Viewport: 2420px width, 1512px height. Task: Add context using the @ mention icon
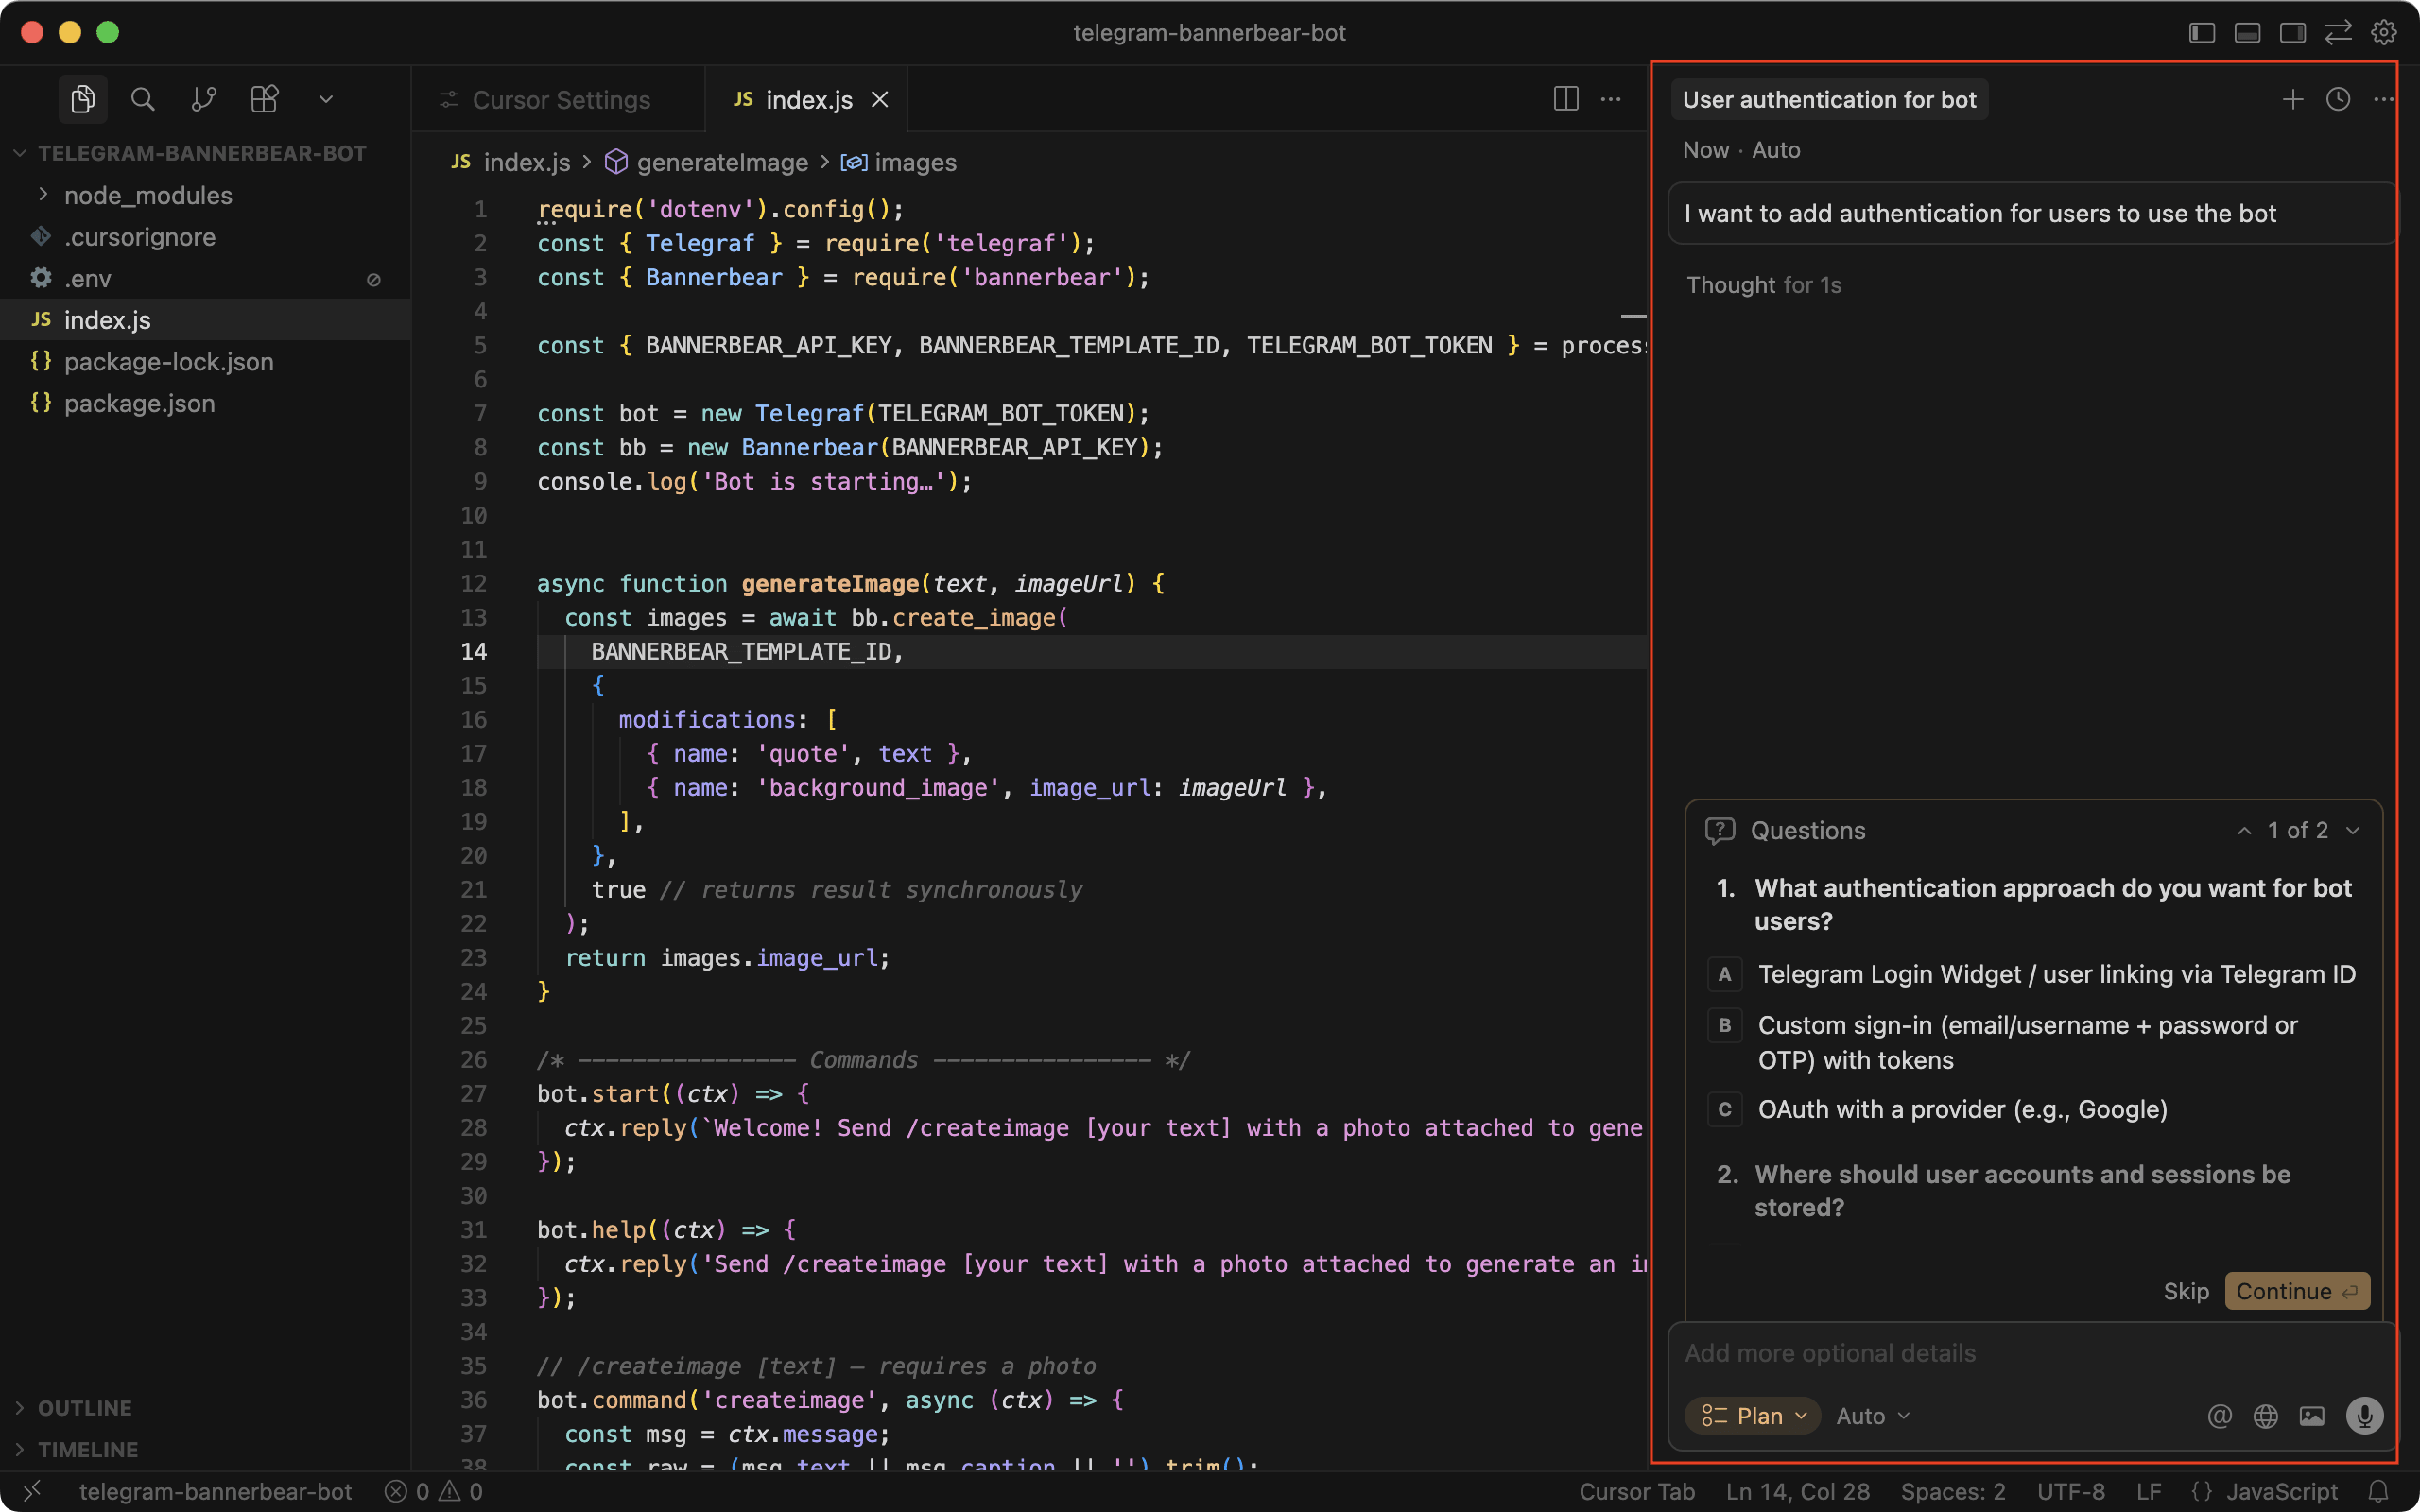(2218, 1415)
